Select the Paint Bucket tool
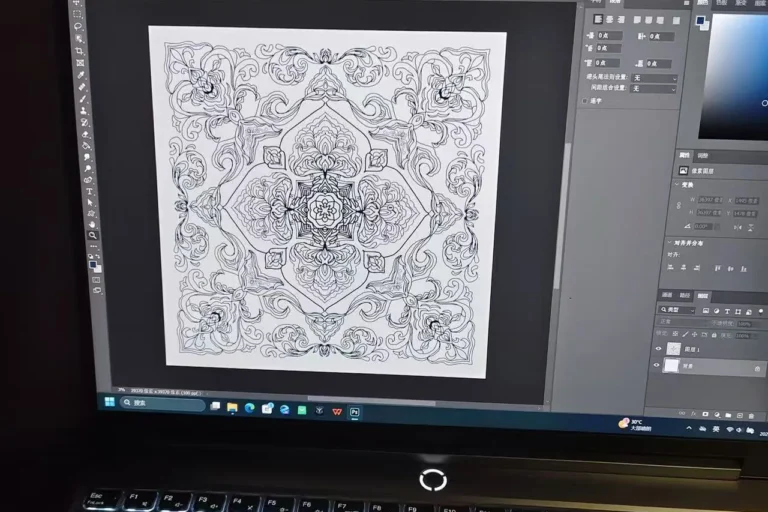The height and width of the screenshot is (512, 768). coord(87,146)
